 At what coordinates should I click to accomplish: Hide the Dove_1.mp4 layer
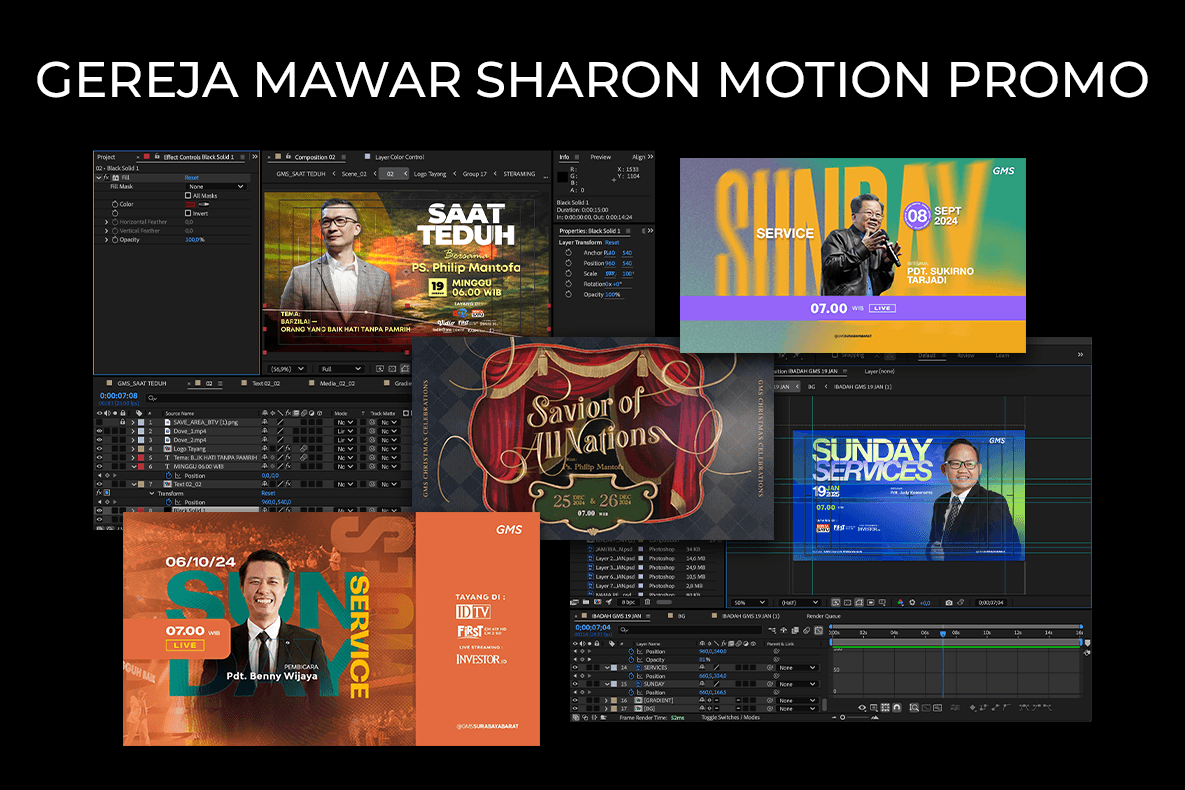(x=99, y=431)
